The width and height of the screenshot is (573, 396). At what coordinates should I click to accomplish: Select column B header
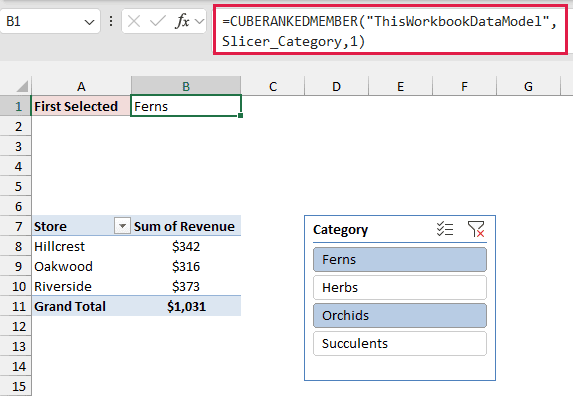click(x=186, y=87)
